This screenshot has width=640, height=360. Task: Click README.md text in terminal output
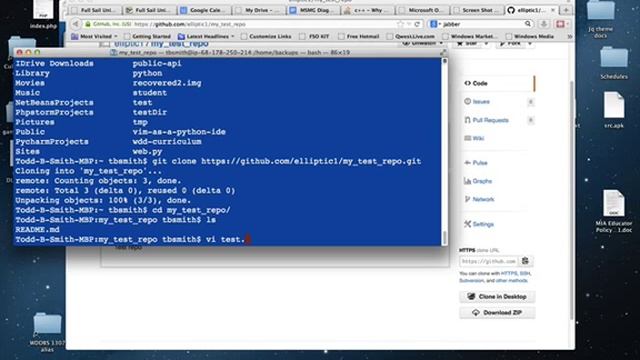[x=37, y=230]
